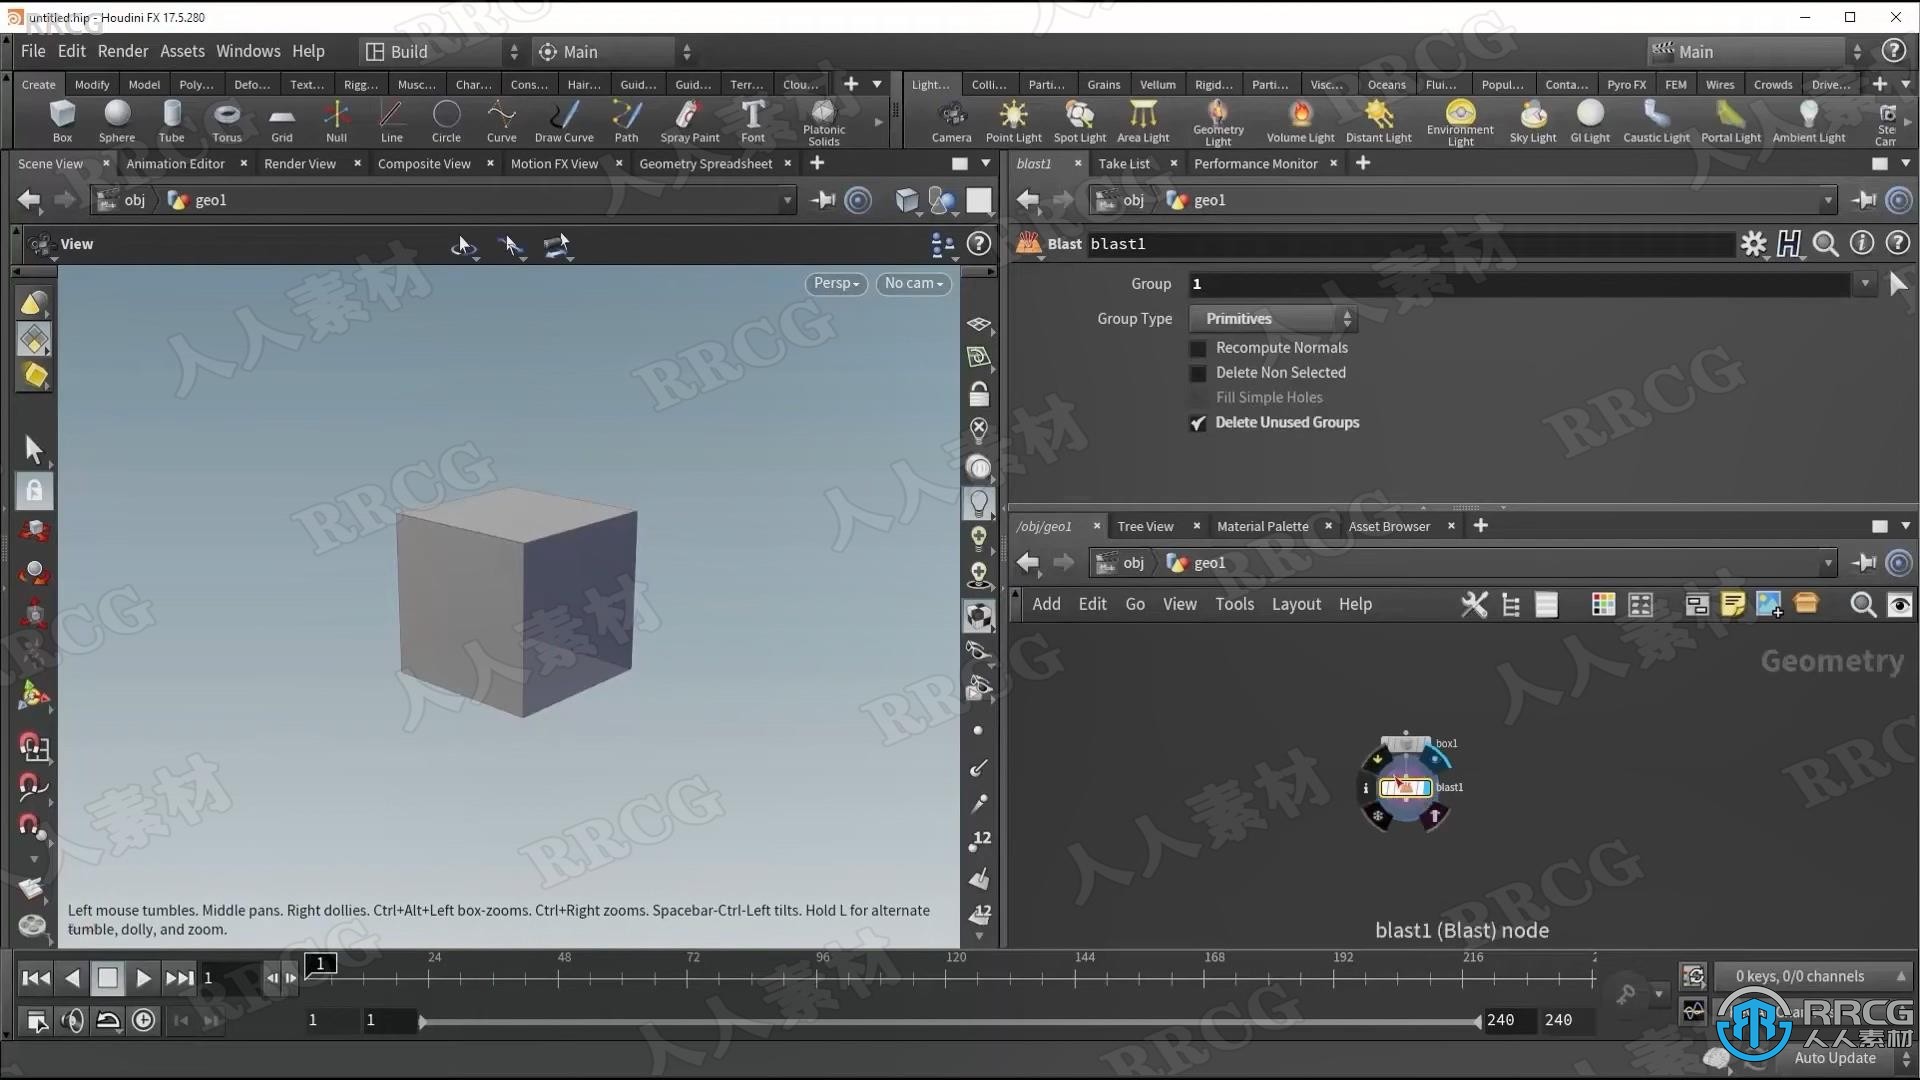Screen dimensions: 1920x1080
Task: Switch to Geometry Spreadsheet tab
Action: point(705,163)
